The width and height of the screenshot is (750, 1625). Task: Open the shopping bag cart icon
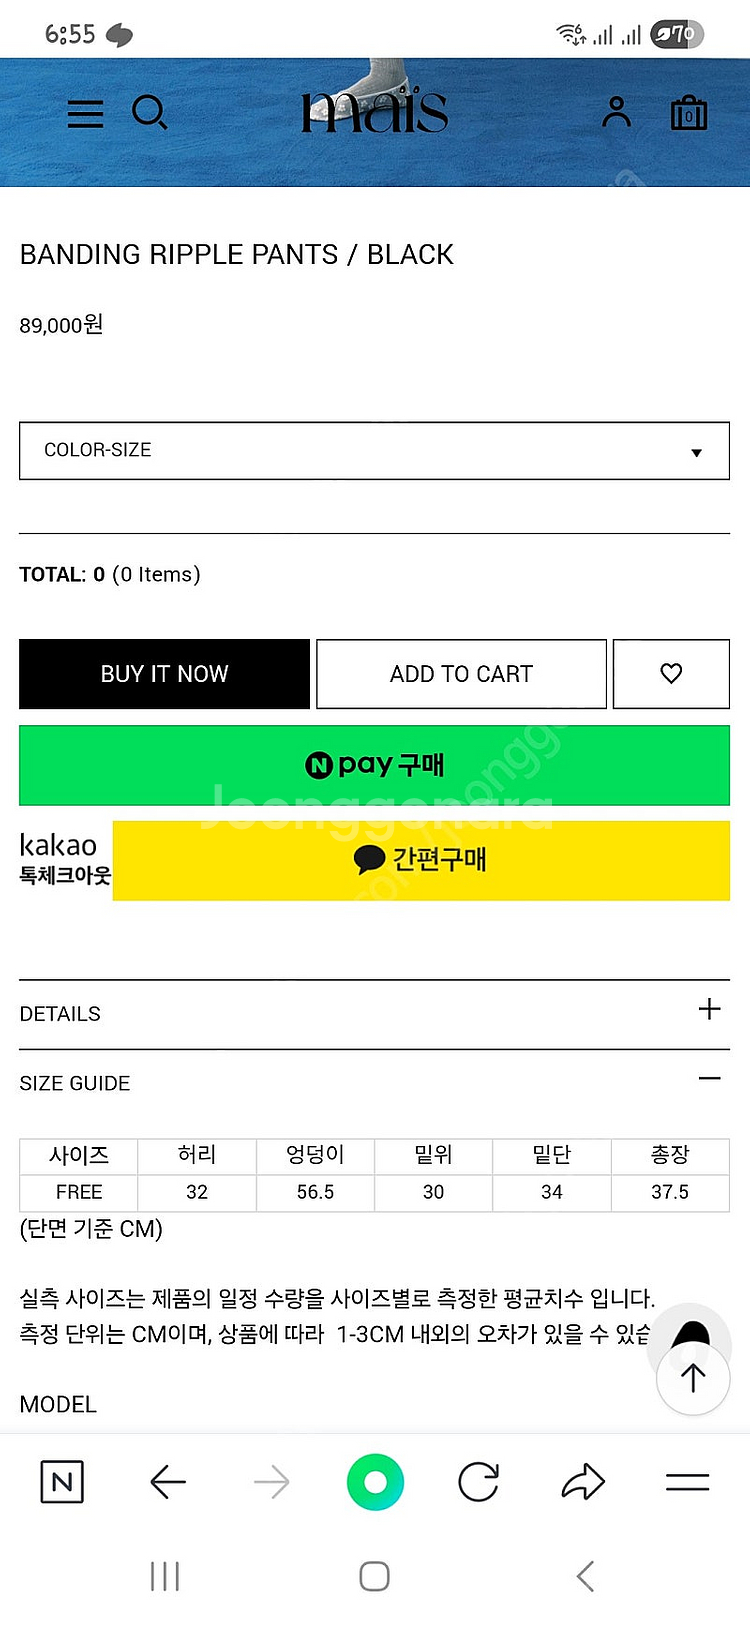688,113
